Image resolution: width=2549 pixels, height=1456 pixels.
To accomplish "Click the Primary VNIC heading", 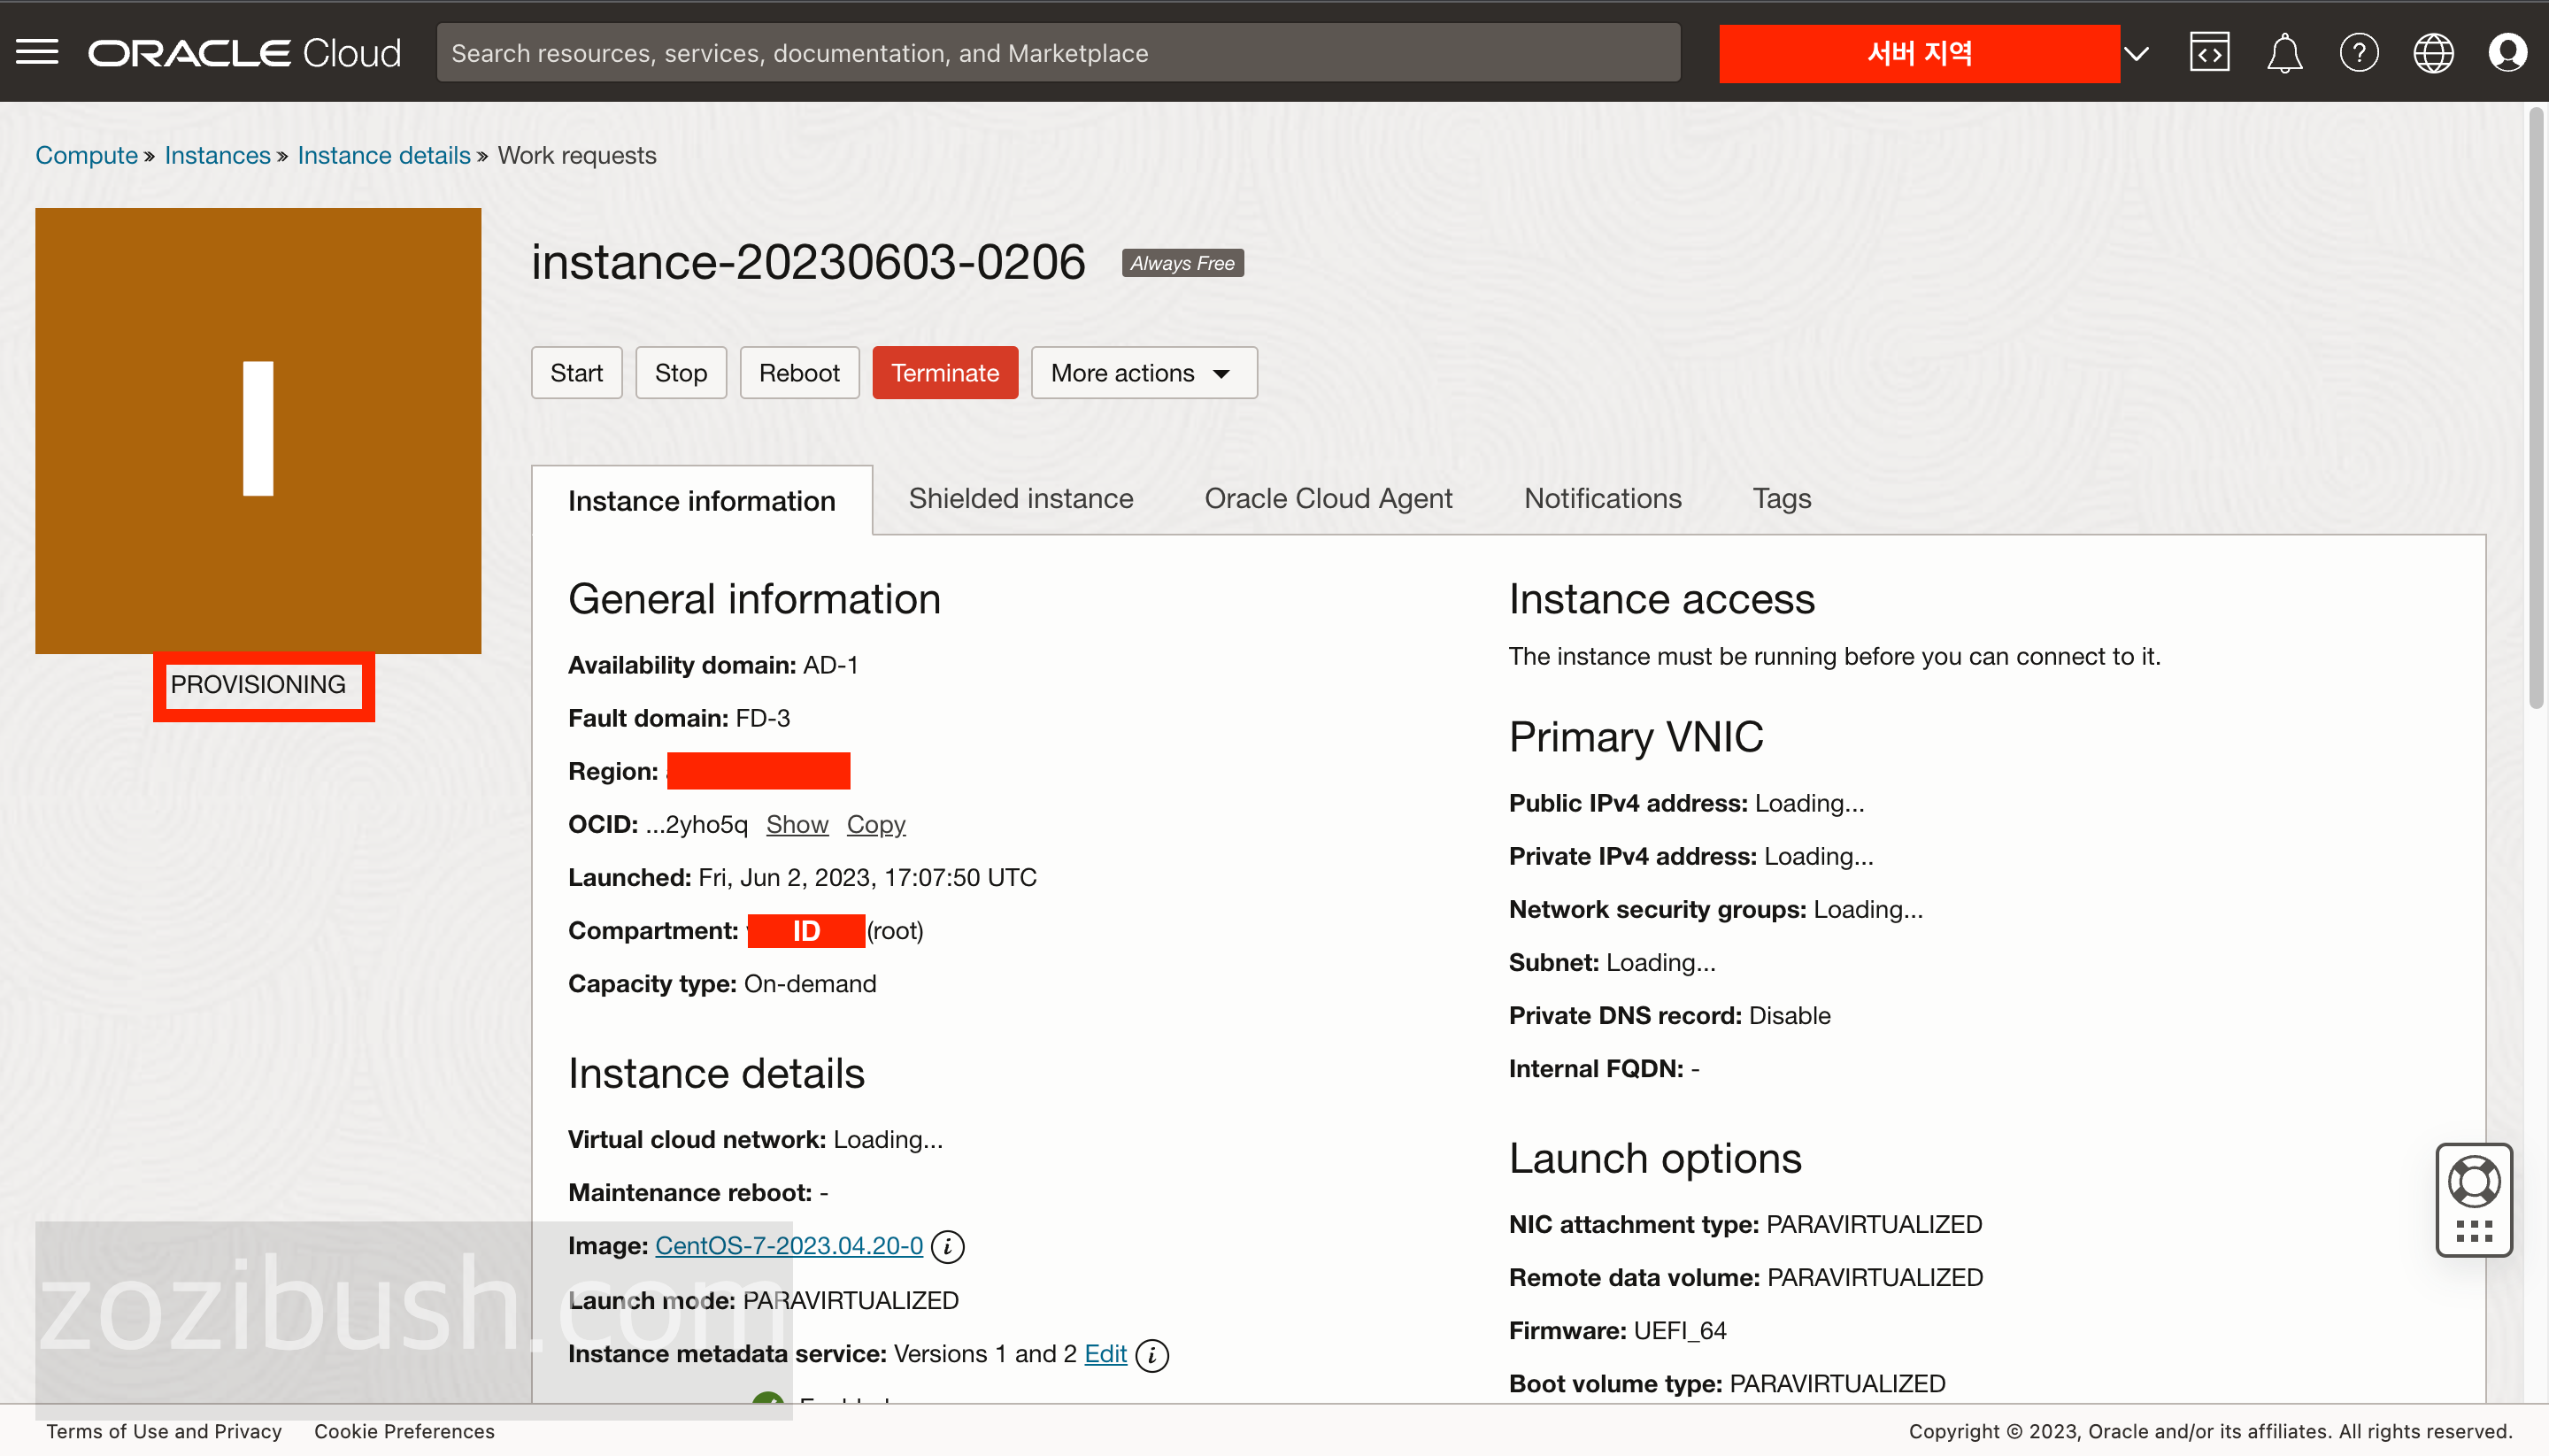I will click(x=1636, y=737).
